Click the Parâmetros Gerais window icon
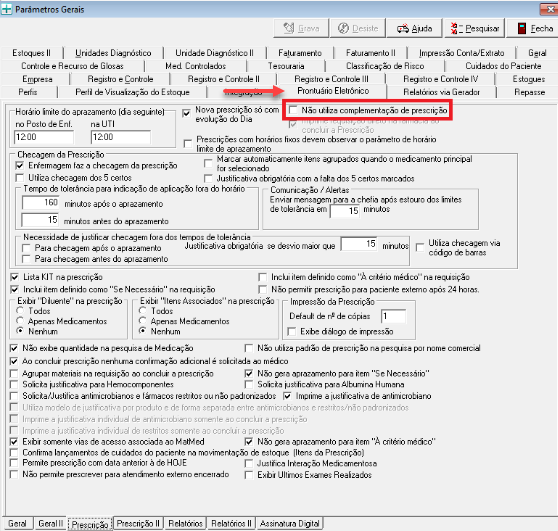The height and width of the screenshot is (531, 558). point(6,9)
